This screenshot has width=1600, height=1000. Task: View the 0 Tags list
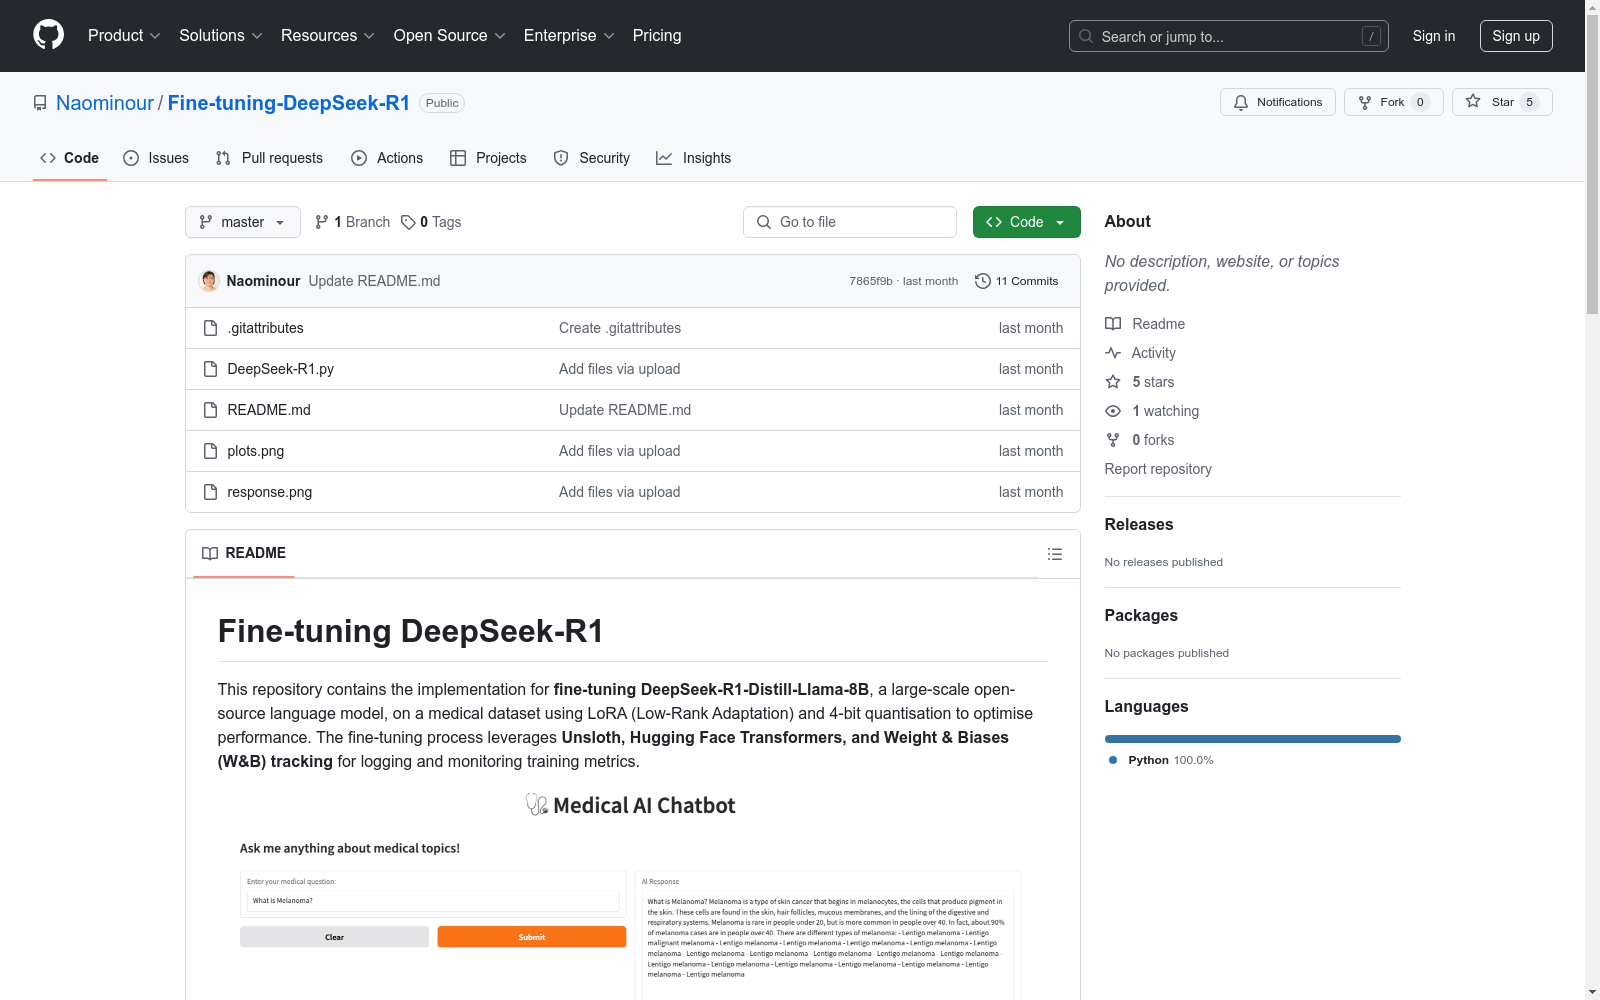(431, 222)
